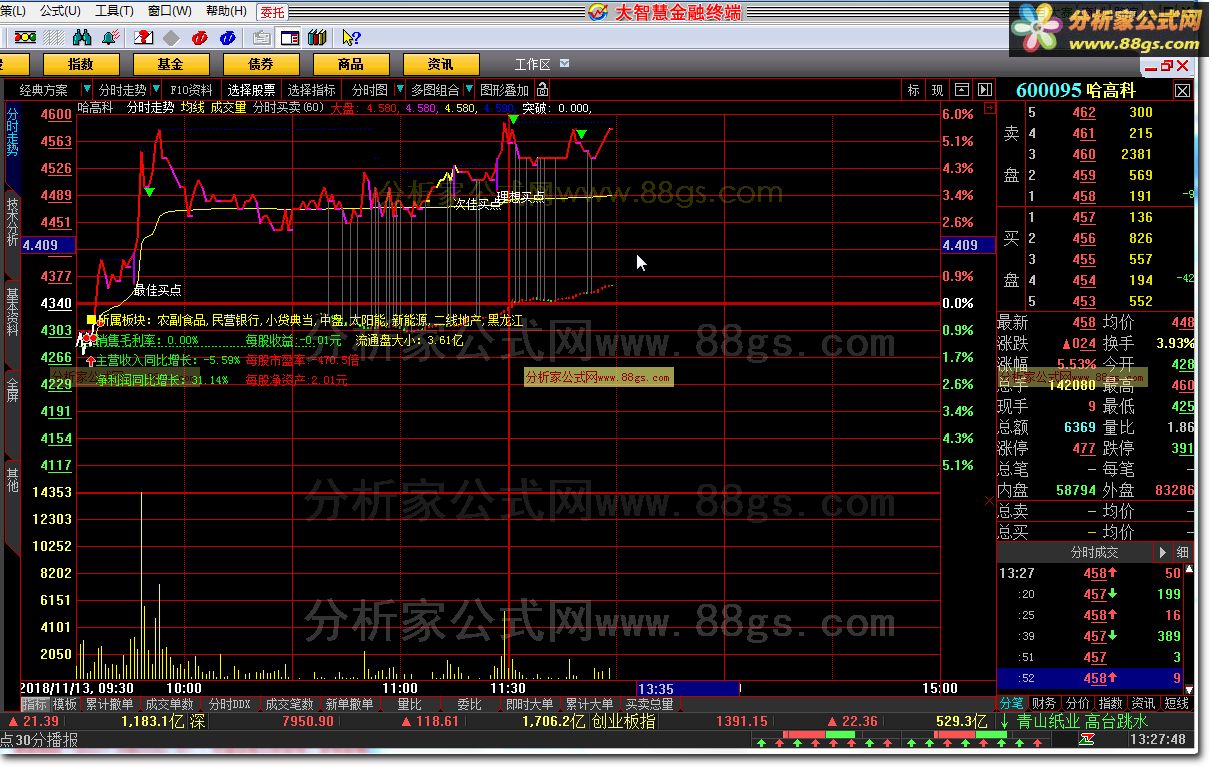
Task: Click the alarm bell alert icon
Action: (112, 38)
